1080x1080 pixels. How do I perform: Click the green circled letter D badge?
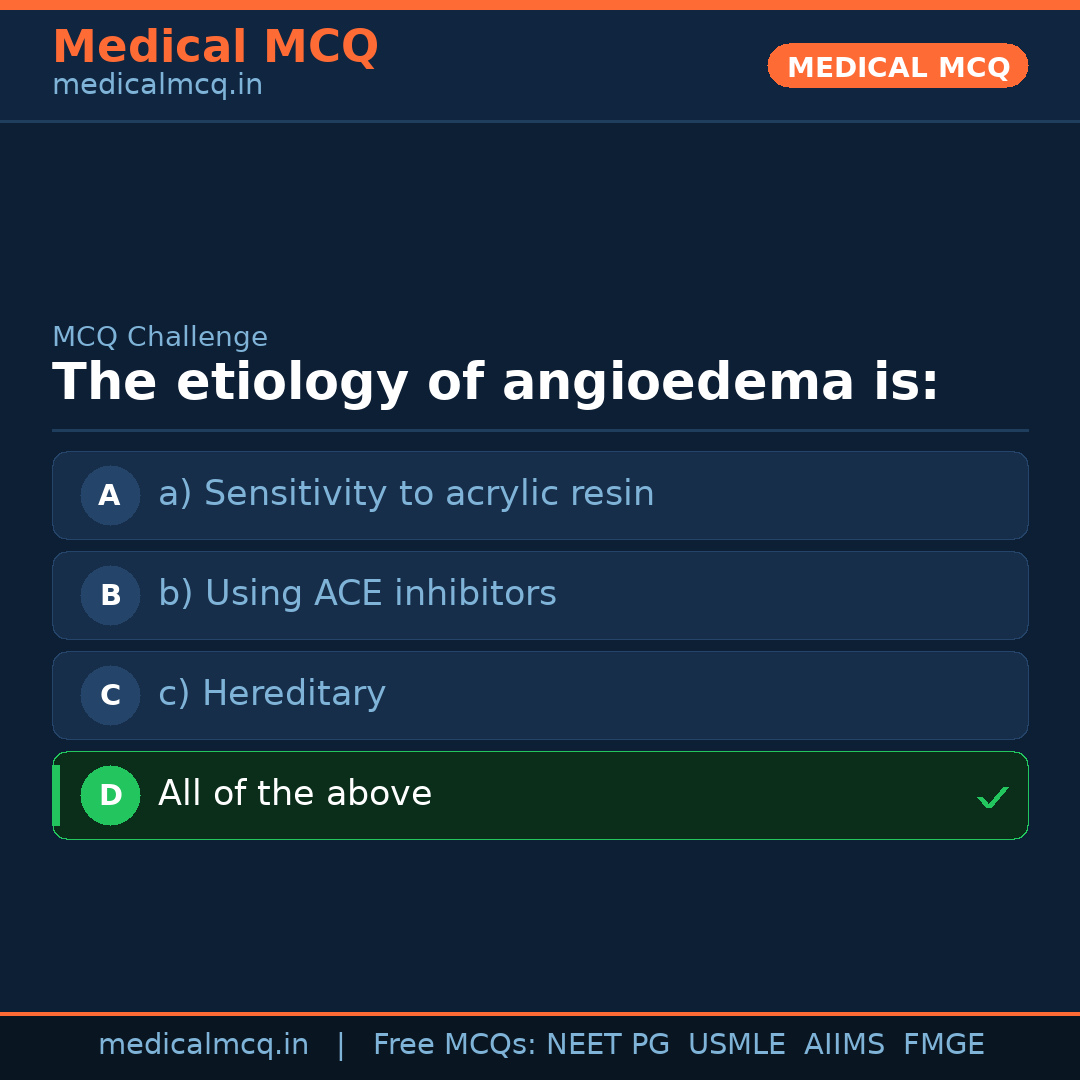click(110, 795)
